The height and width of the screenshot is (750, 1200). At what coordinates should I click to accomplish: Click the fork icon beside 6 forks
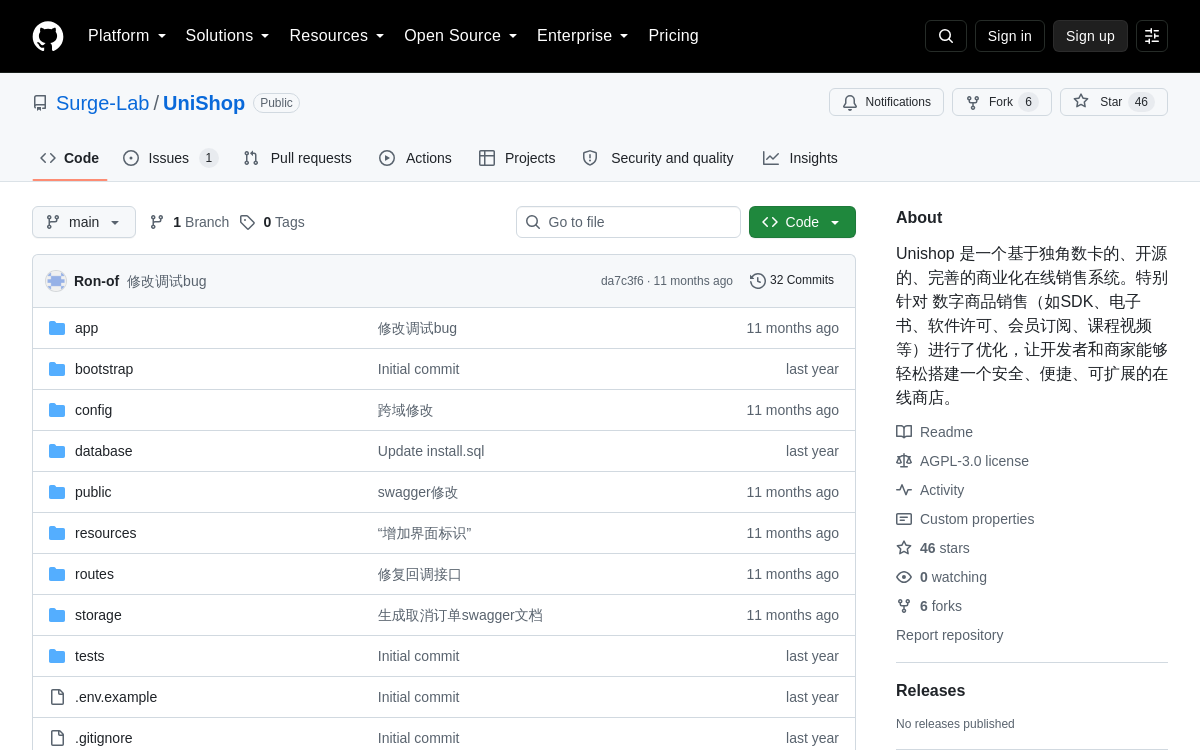[904, 606]
